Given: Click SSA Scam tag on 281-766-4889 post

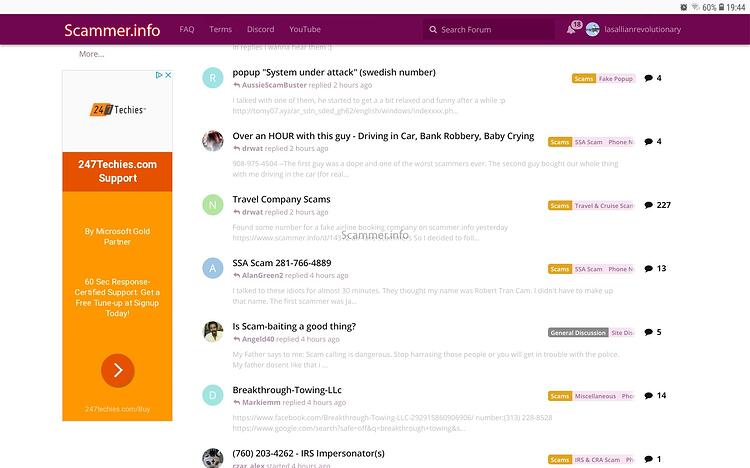Looking at the screenshot, I should tap(588, 269).
